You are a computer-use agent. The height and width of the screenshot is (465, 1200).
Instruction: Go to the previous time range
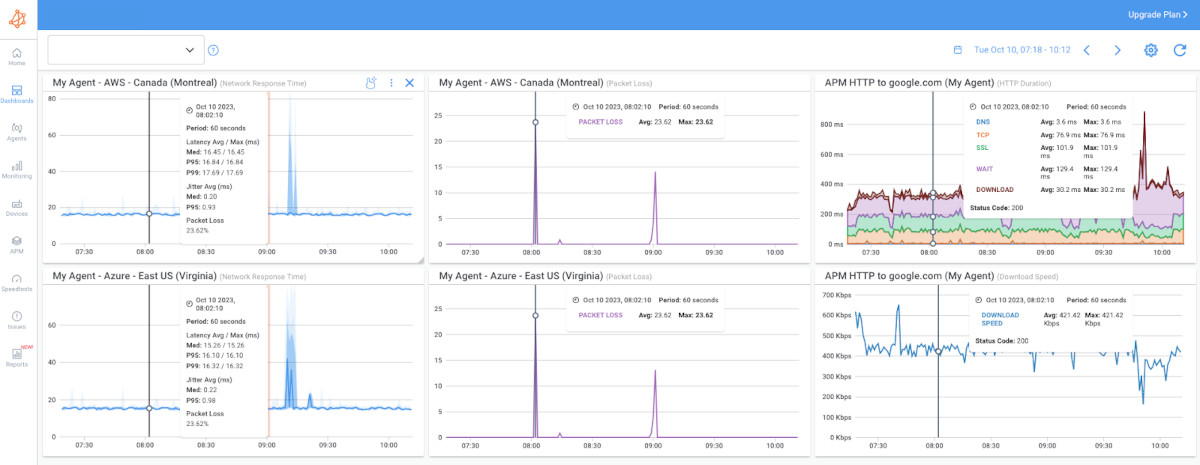[1087, 50]
